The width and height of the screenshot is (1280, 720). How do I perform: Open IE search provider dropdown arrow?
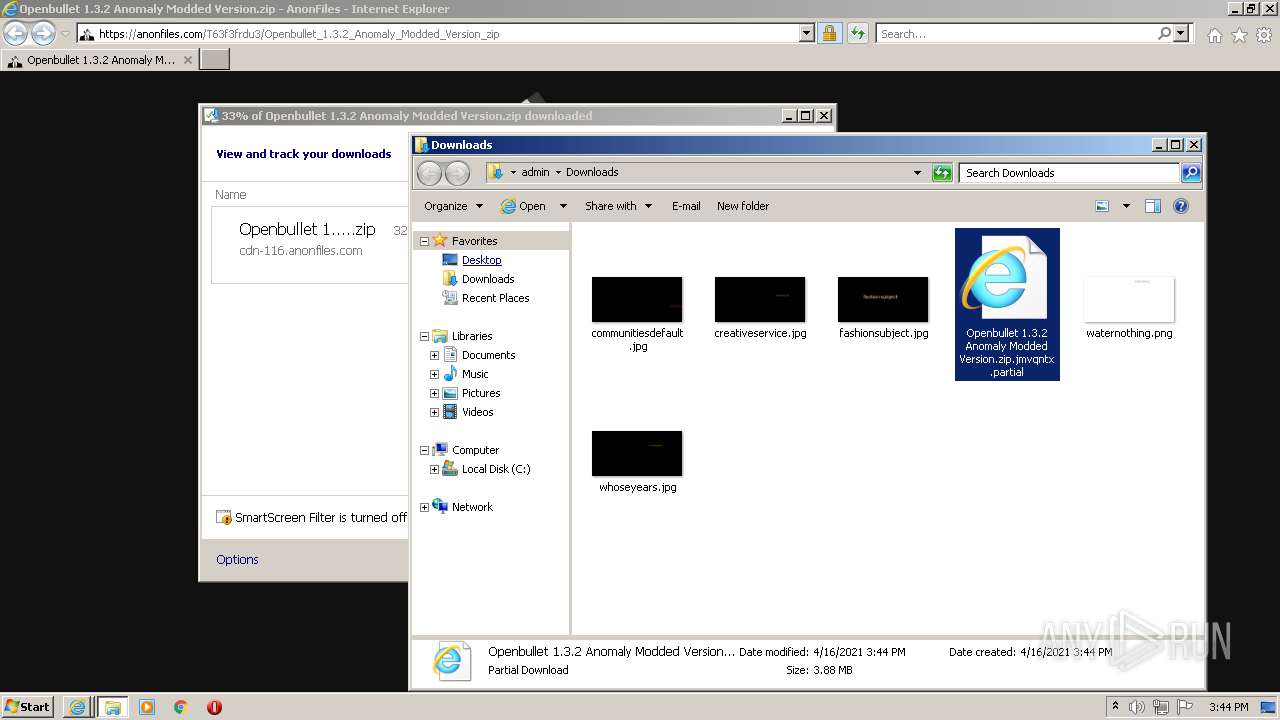click(x=1181, y=33)
